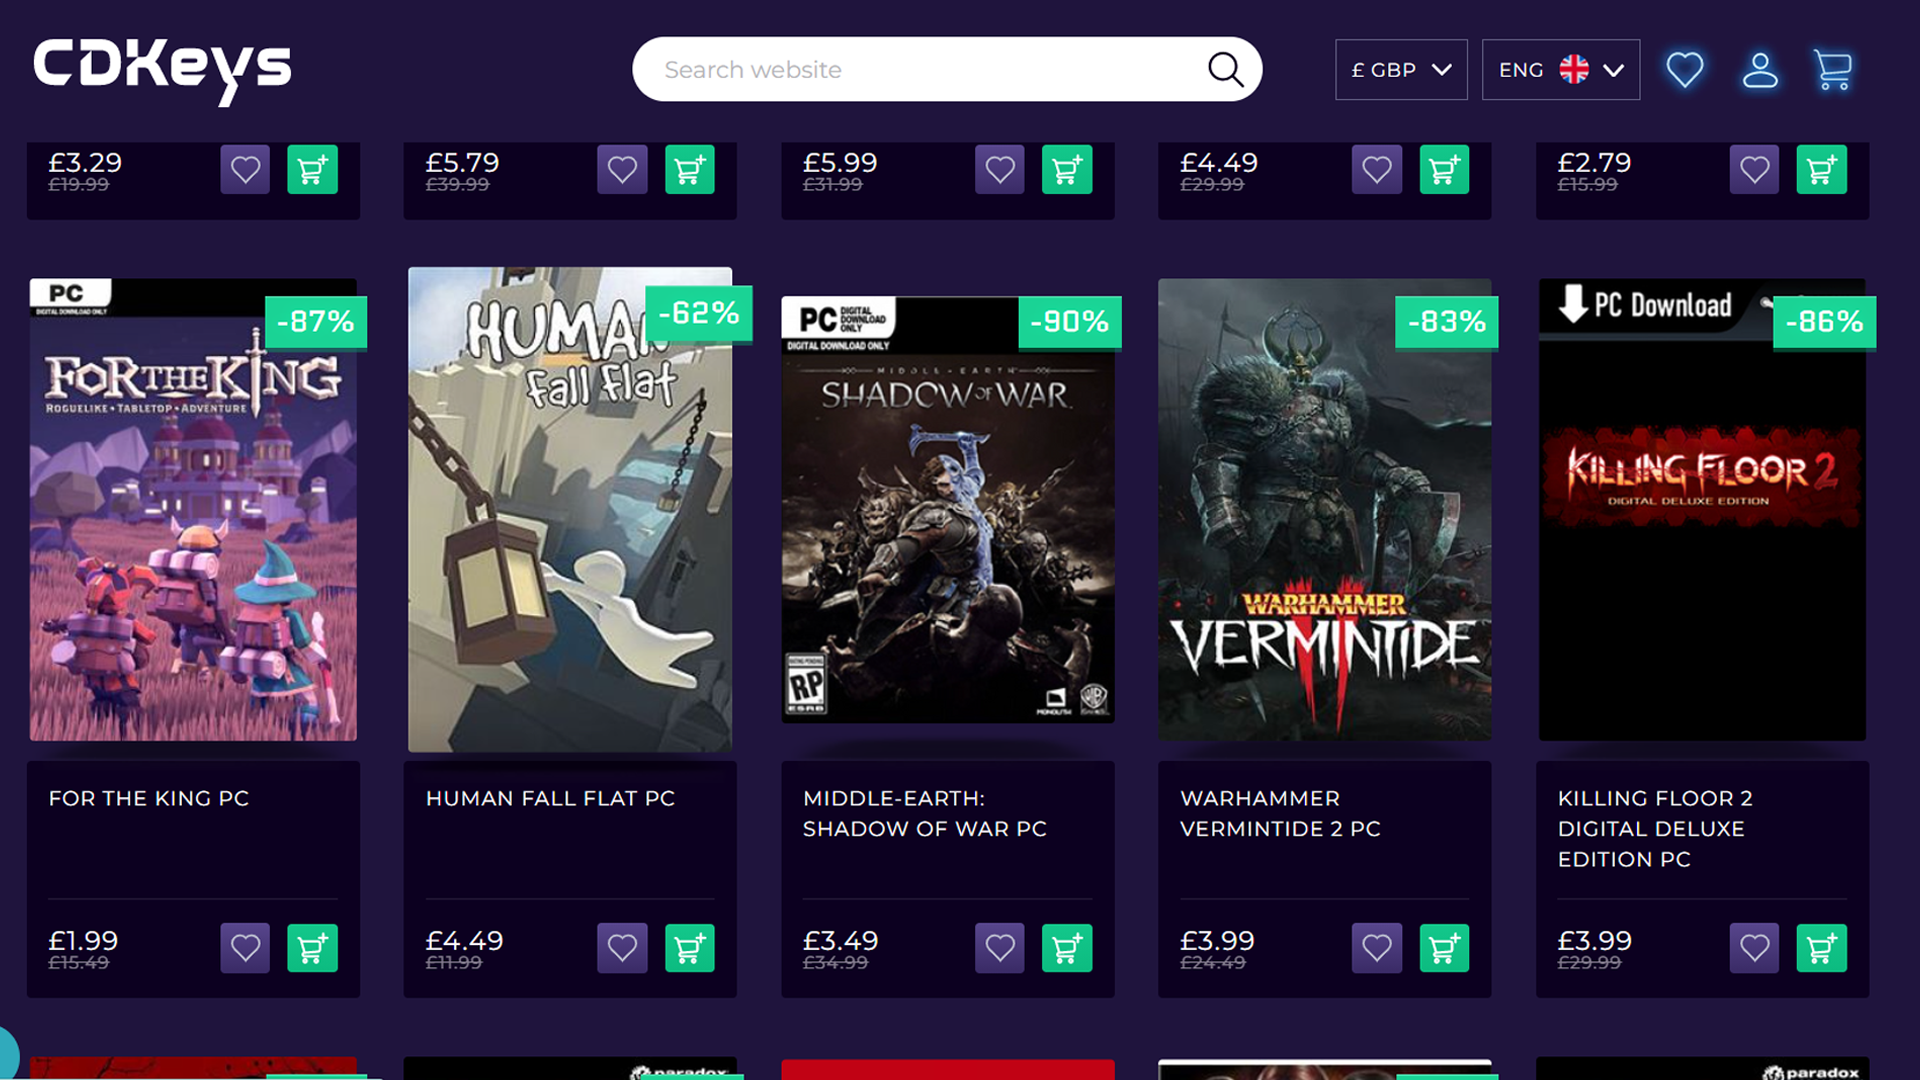Toggle wishlist for Shadow of War PC

coord(1001,947)
